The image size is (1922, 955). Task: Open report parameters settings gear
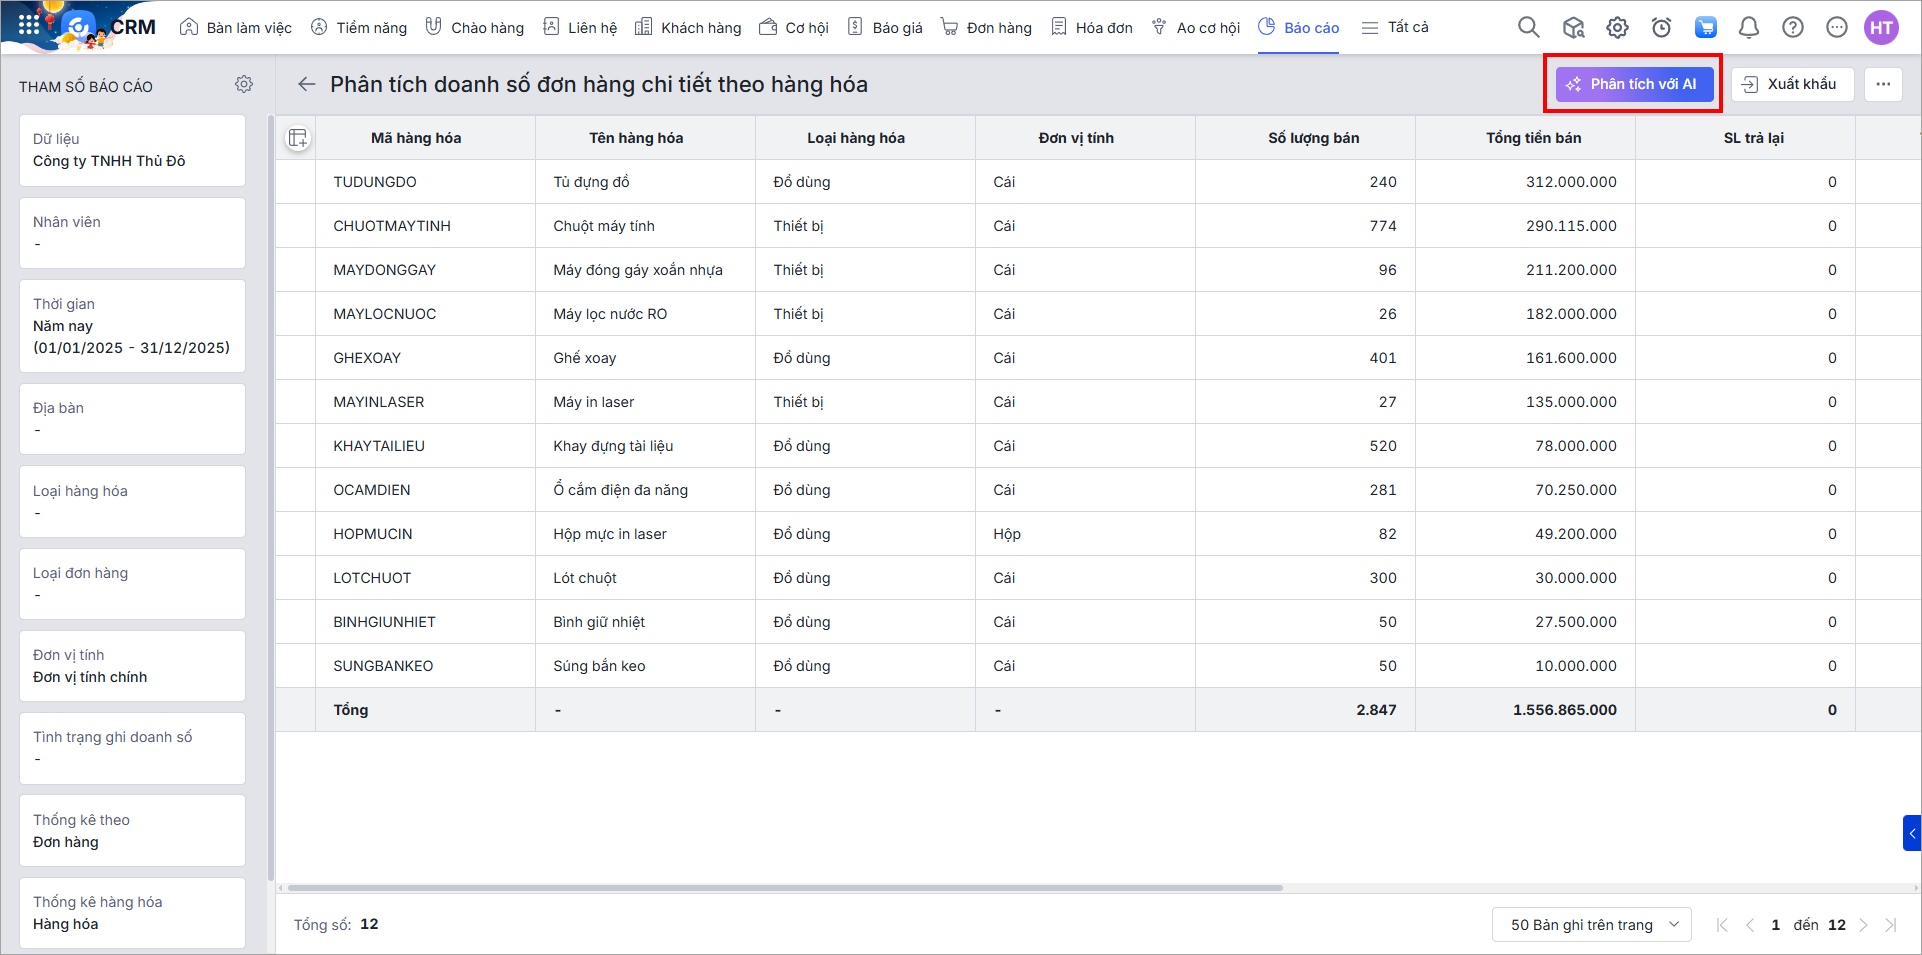pos(244,85)
